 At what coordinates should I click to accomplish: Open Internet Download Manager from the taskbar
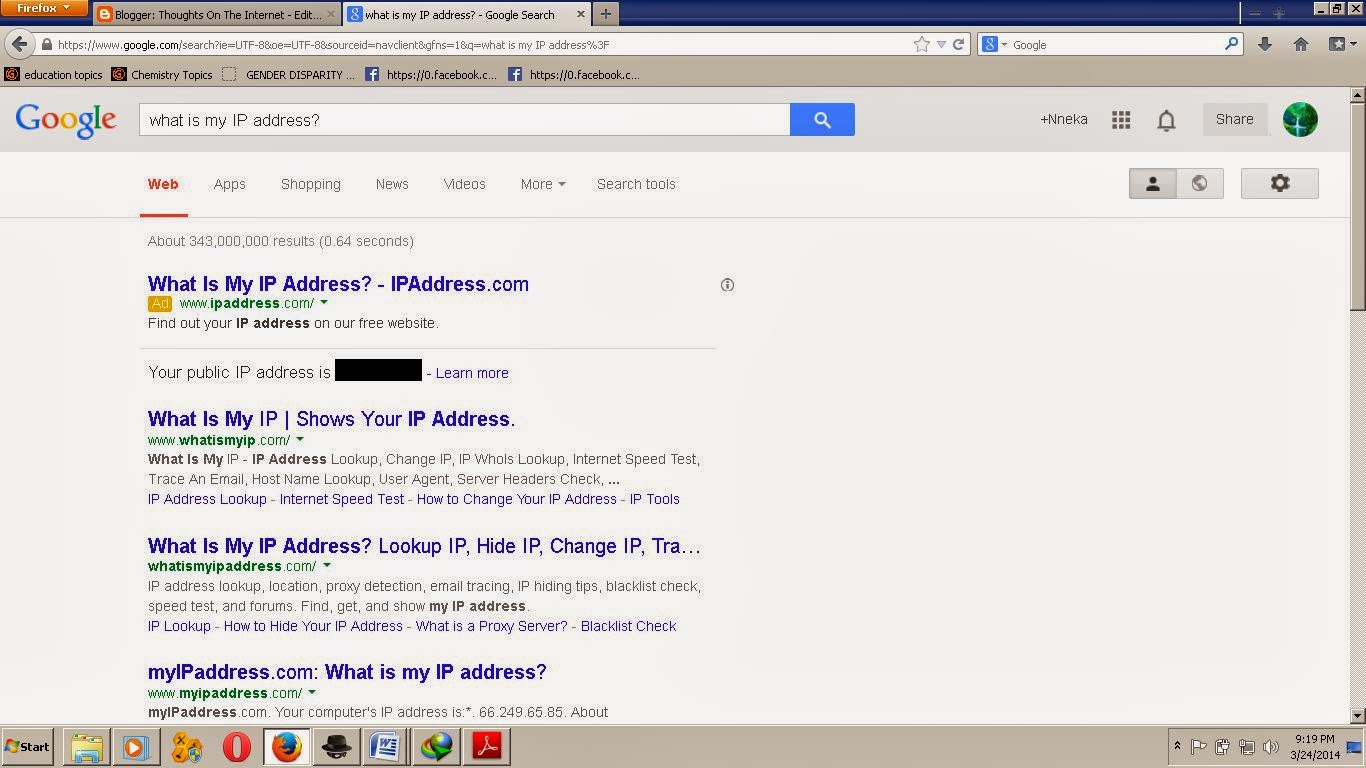(436, 747)
